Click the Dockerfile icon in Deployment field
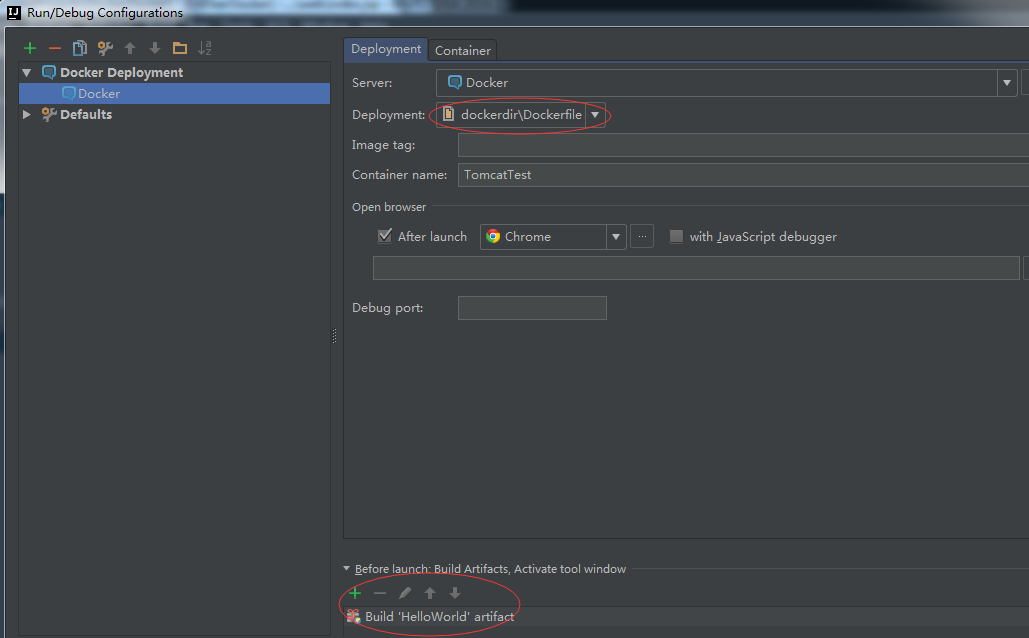 448,114
